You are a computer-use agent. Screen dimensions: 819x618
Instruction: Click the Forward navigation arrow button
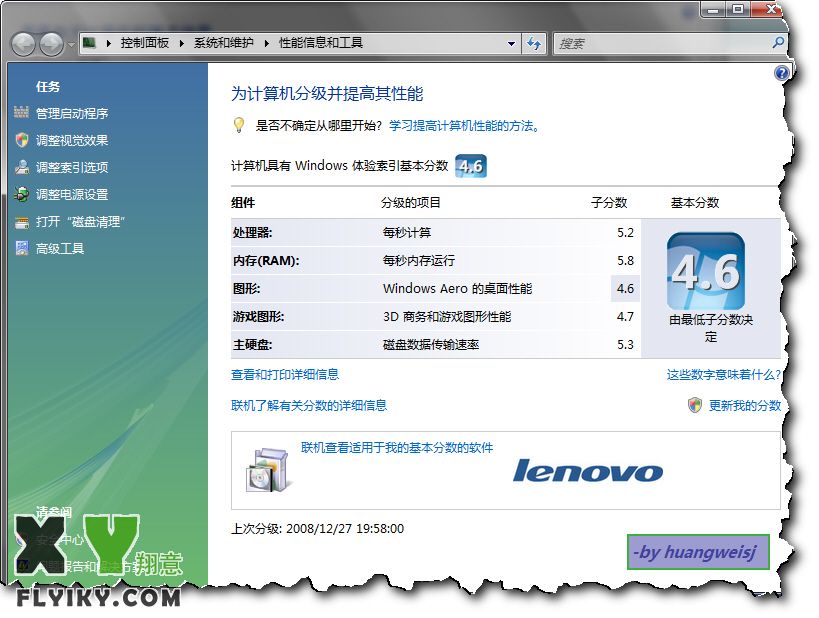(x=51, y=44)
